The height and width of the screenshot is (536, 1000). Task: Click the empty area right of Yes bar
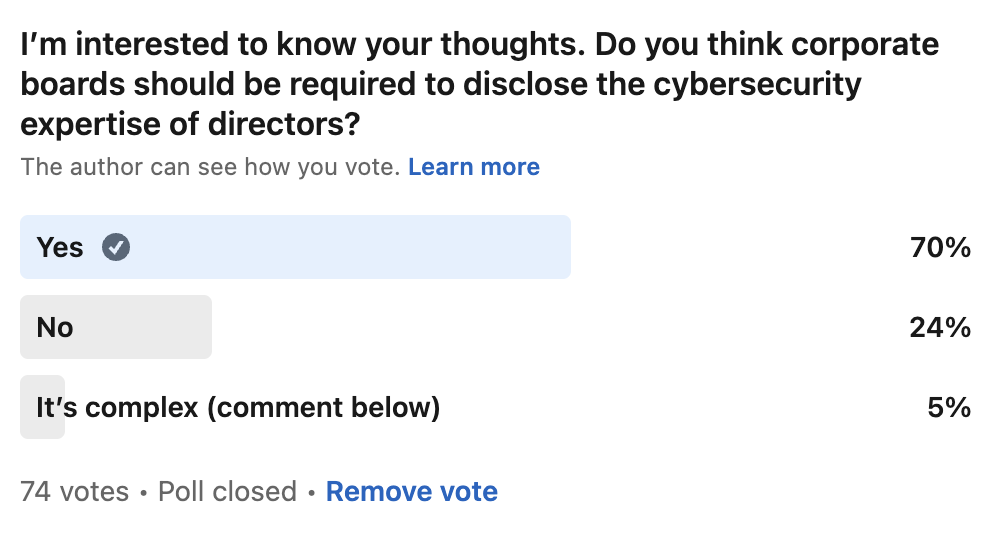[740, 247]
